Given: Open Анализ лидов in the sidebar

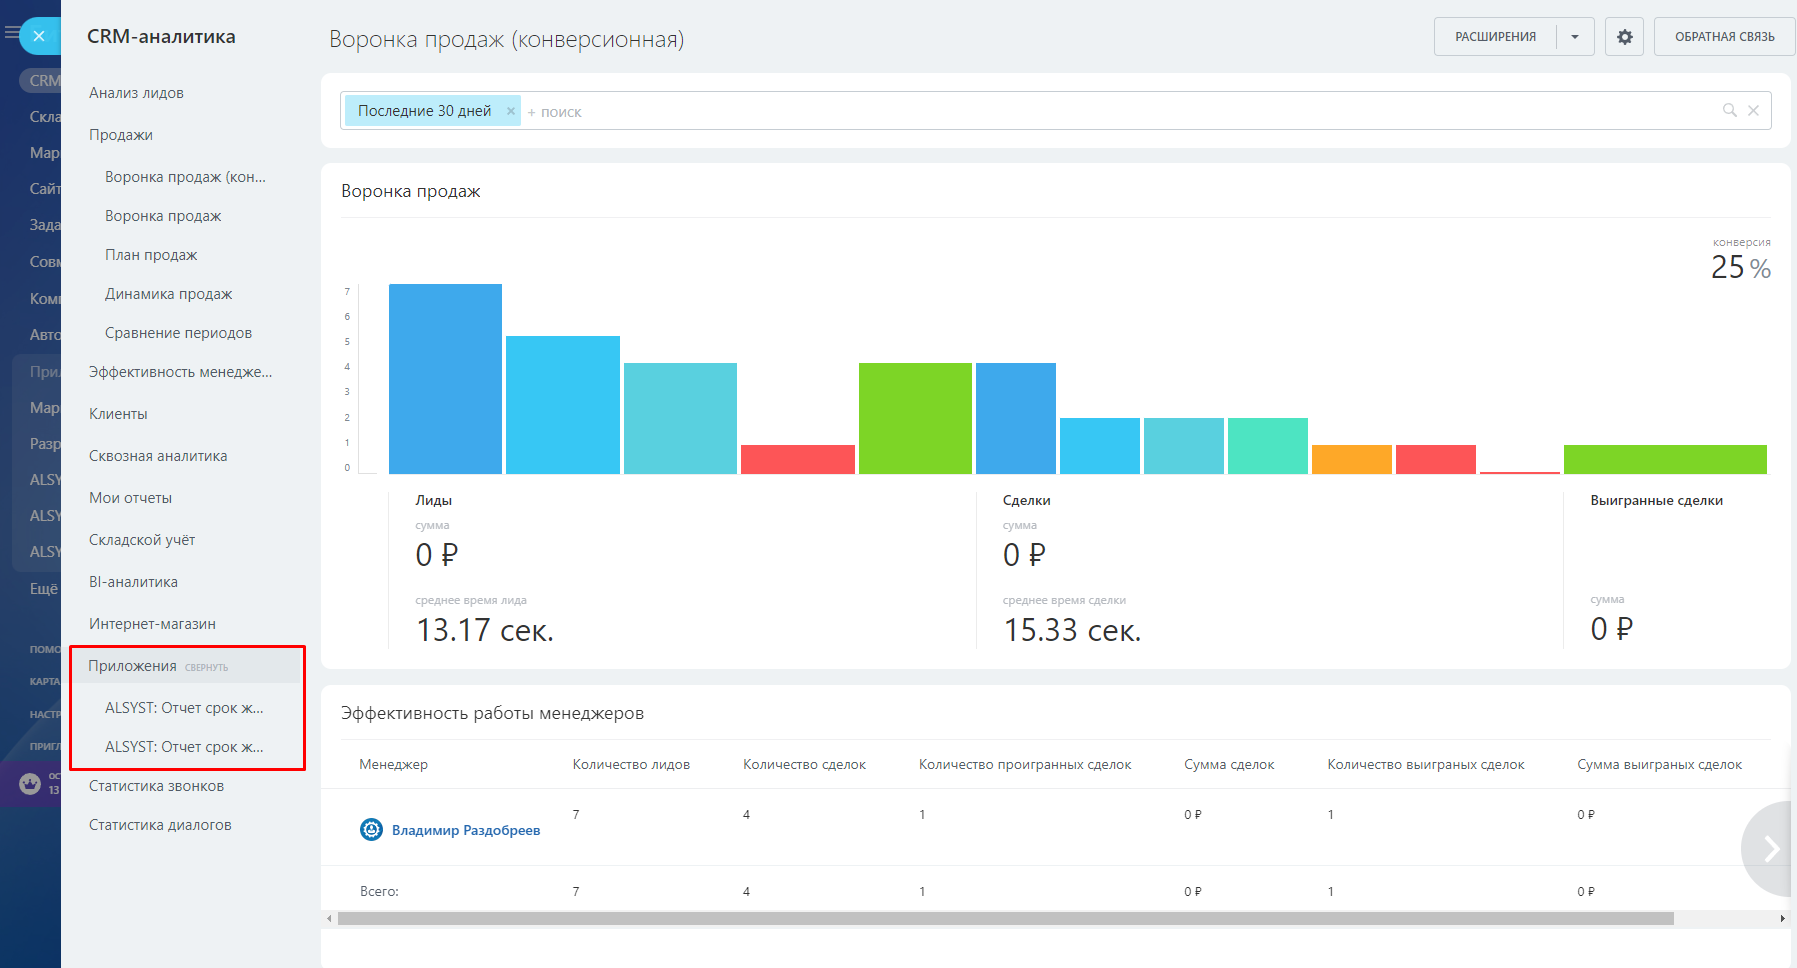Looking at the screenshot, I should pyautogui.click(x=136, y=93).
